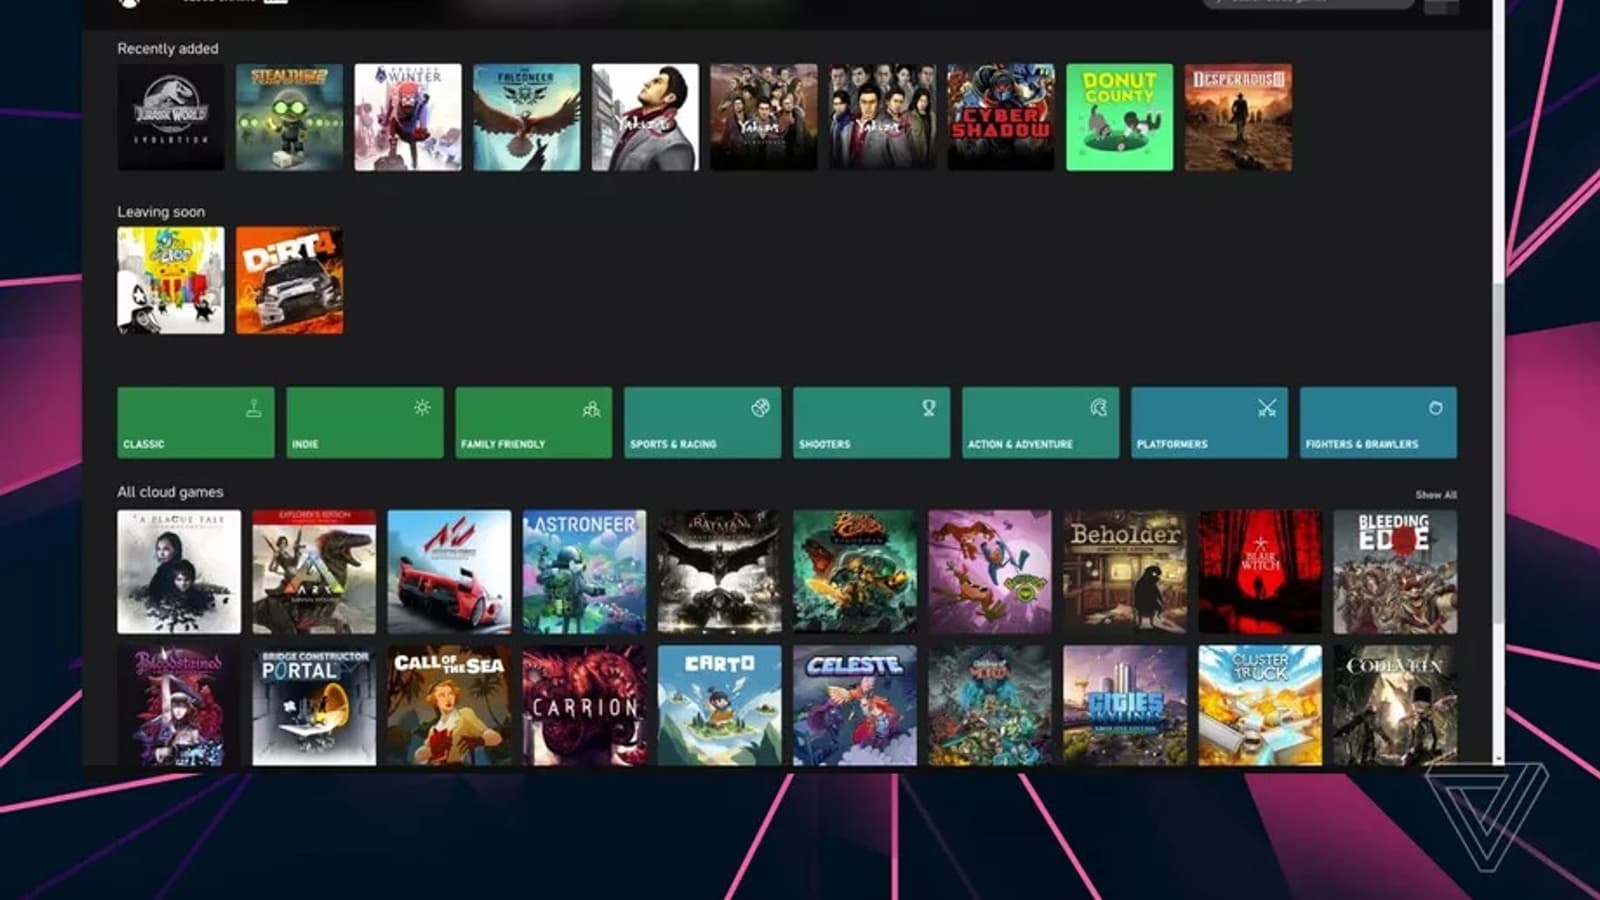Open the Code Vein game tile
The height and width of the screenshot is (900, 1600).
pos(1395,705)
